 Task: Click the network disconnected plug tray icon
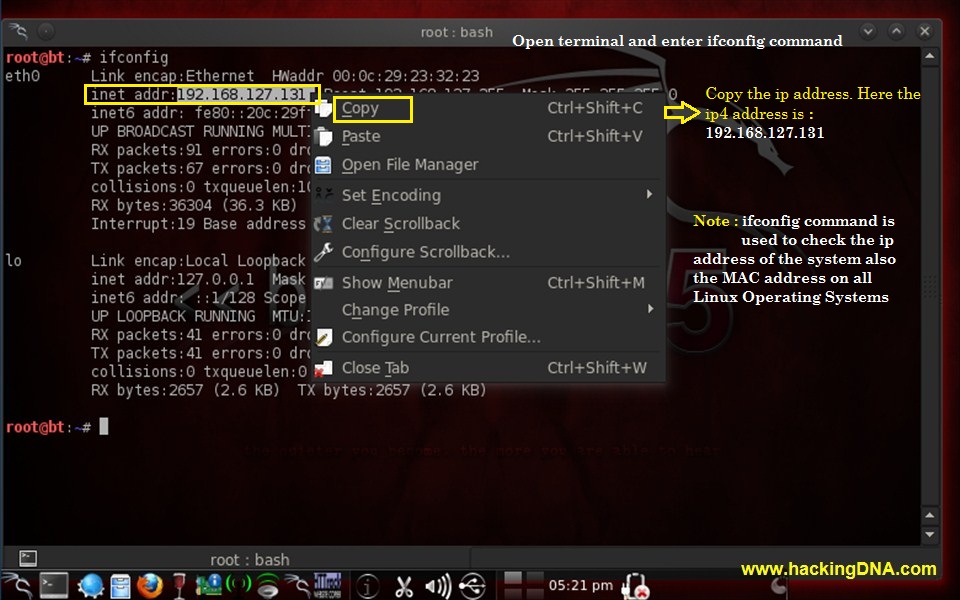[635, 587]
